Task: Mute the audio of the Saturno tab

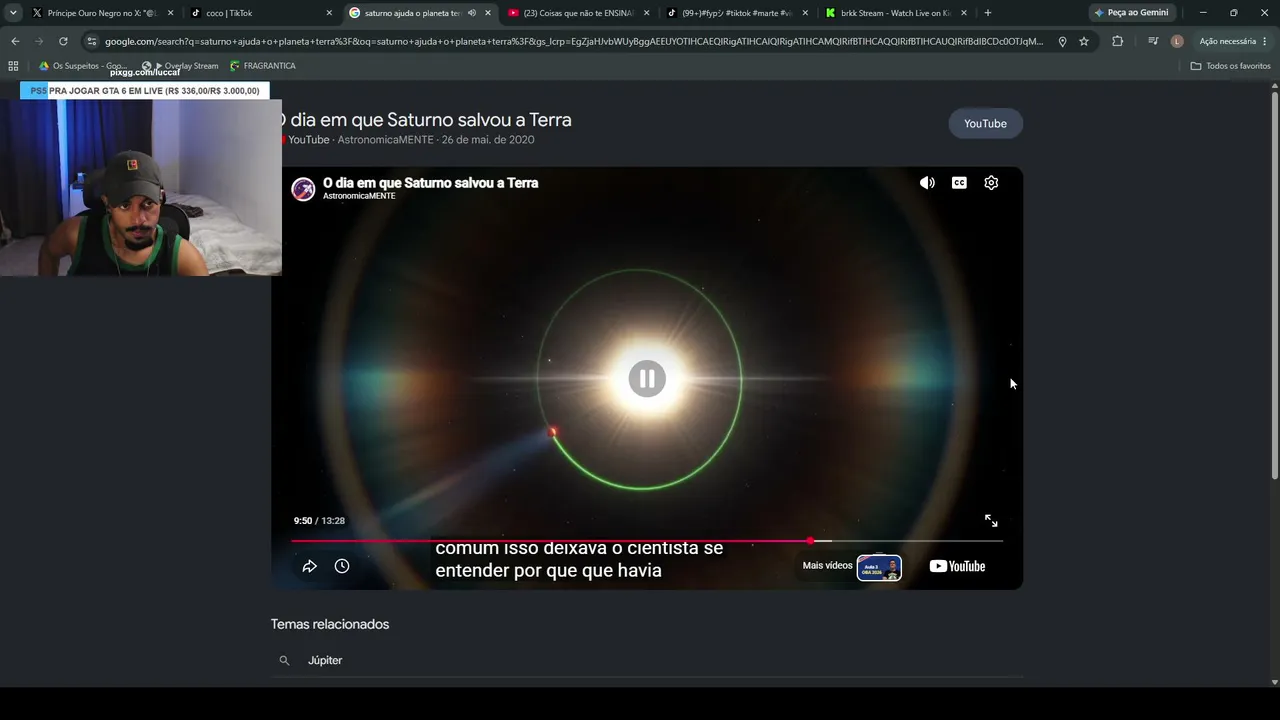Action: [472, 13]
